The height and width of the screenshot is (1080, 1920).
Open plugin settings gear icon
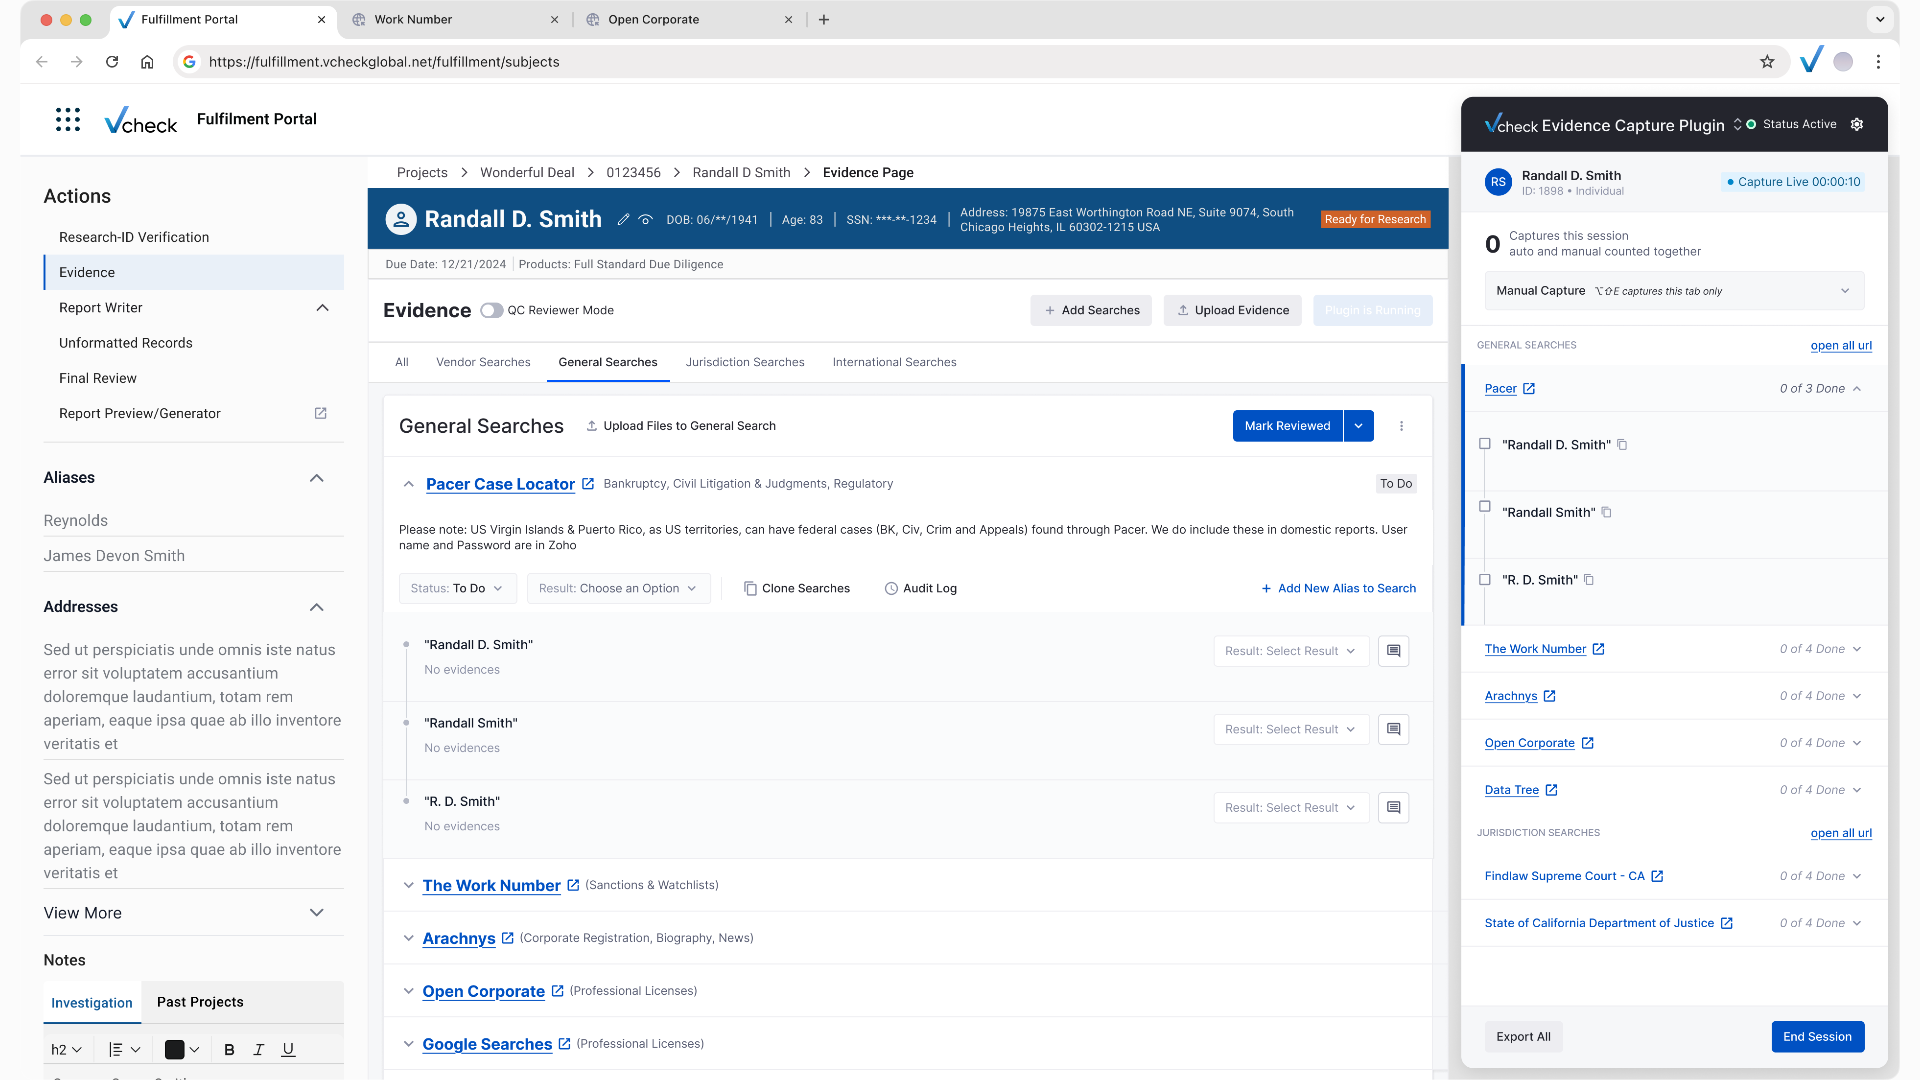tap(1857, 124)
